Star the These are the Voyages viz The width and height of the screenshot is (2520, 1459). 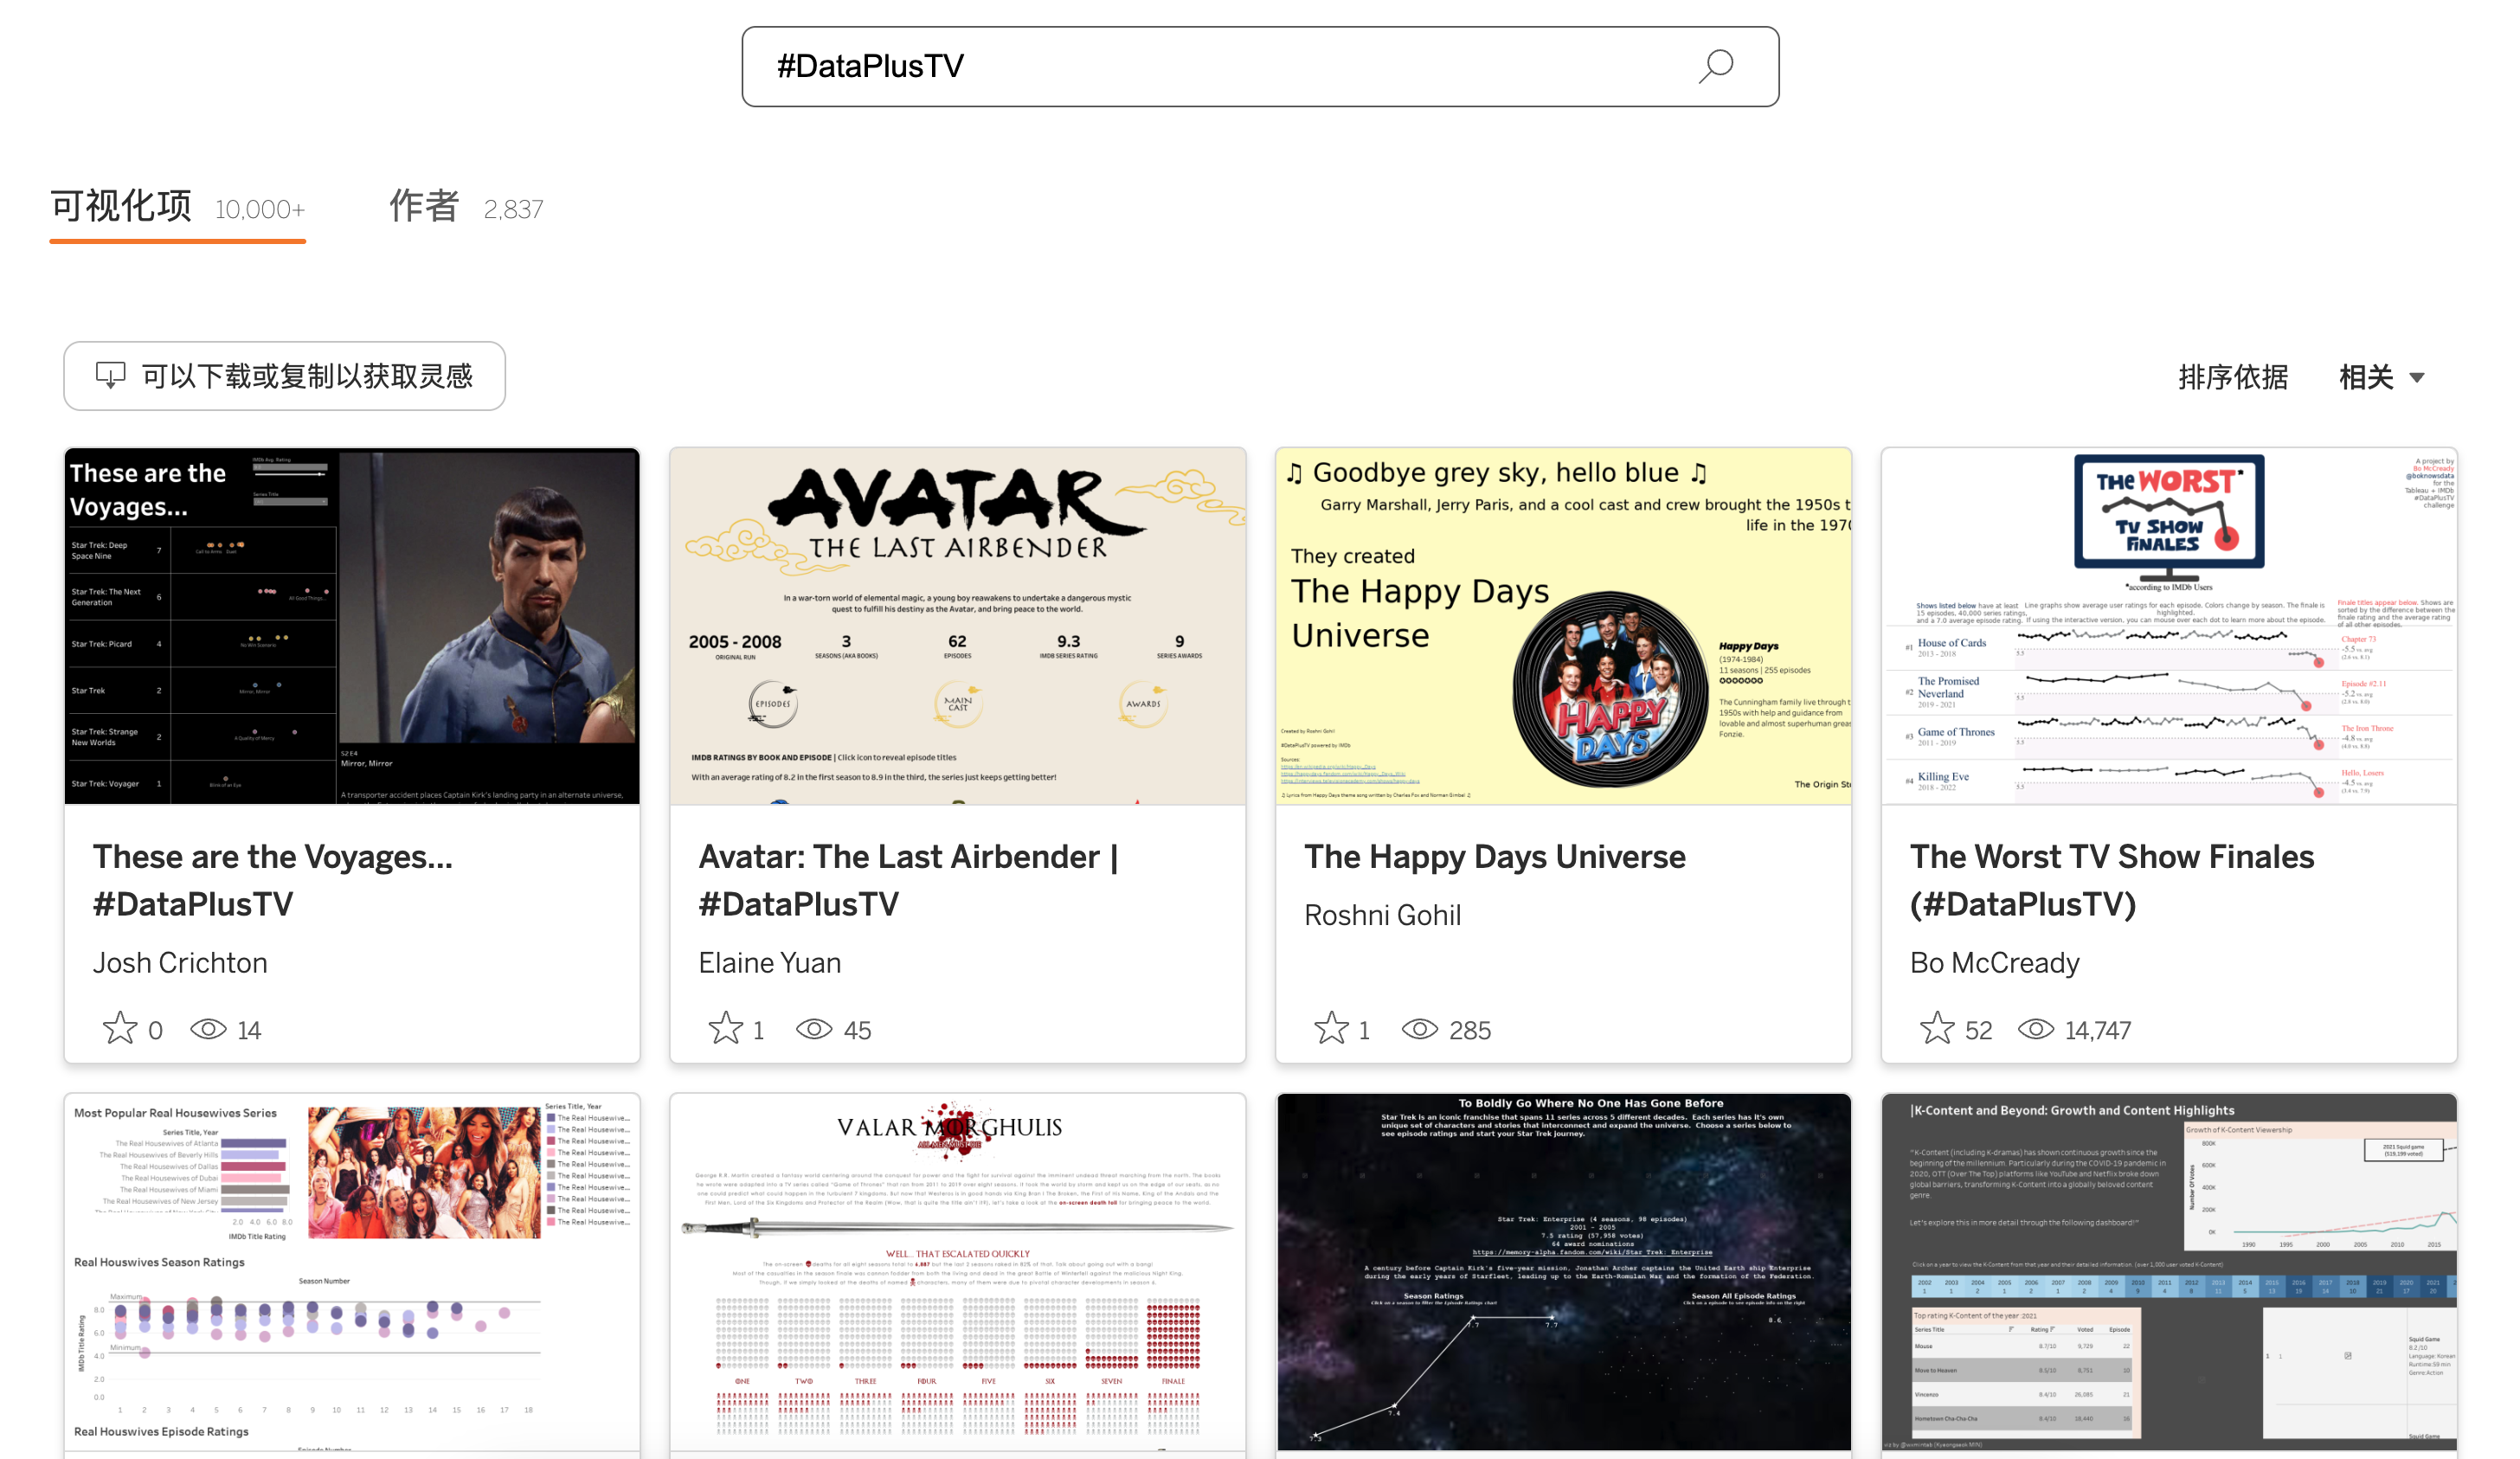120,1028
